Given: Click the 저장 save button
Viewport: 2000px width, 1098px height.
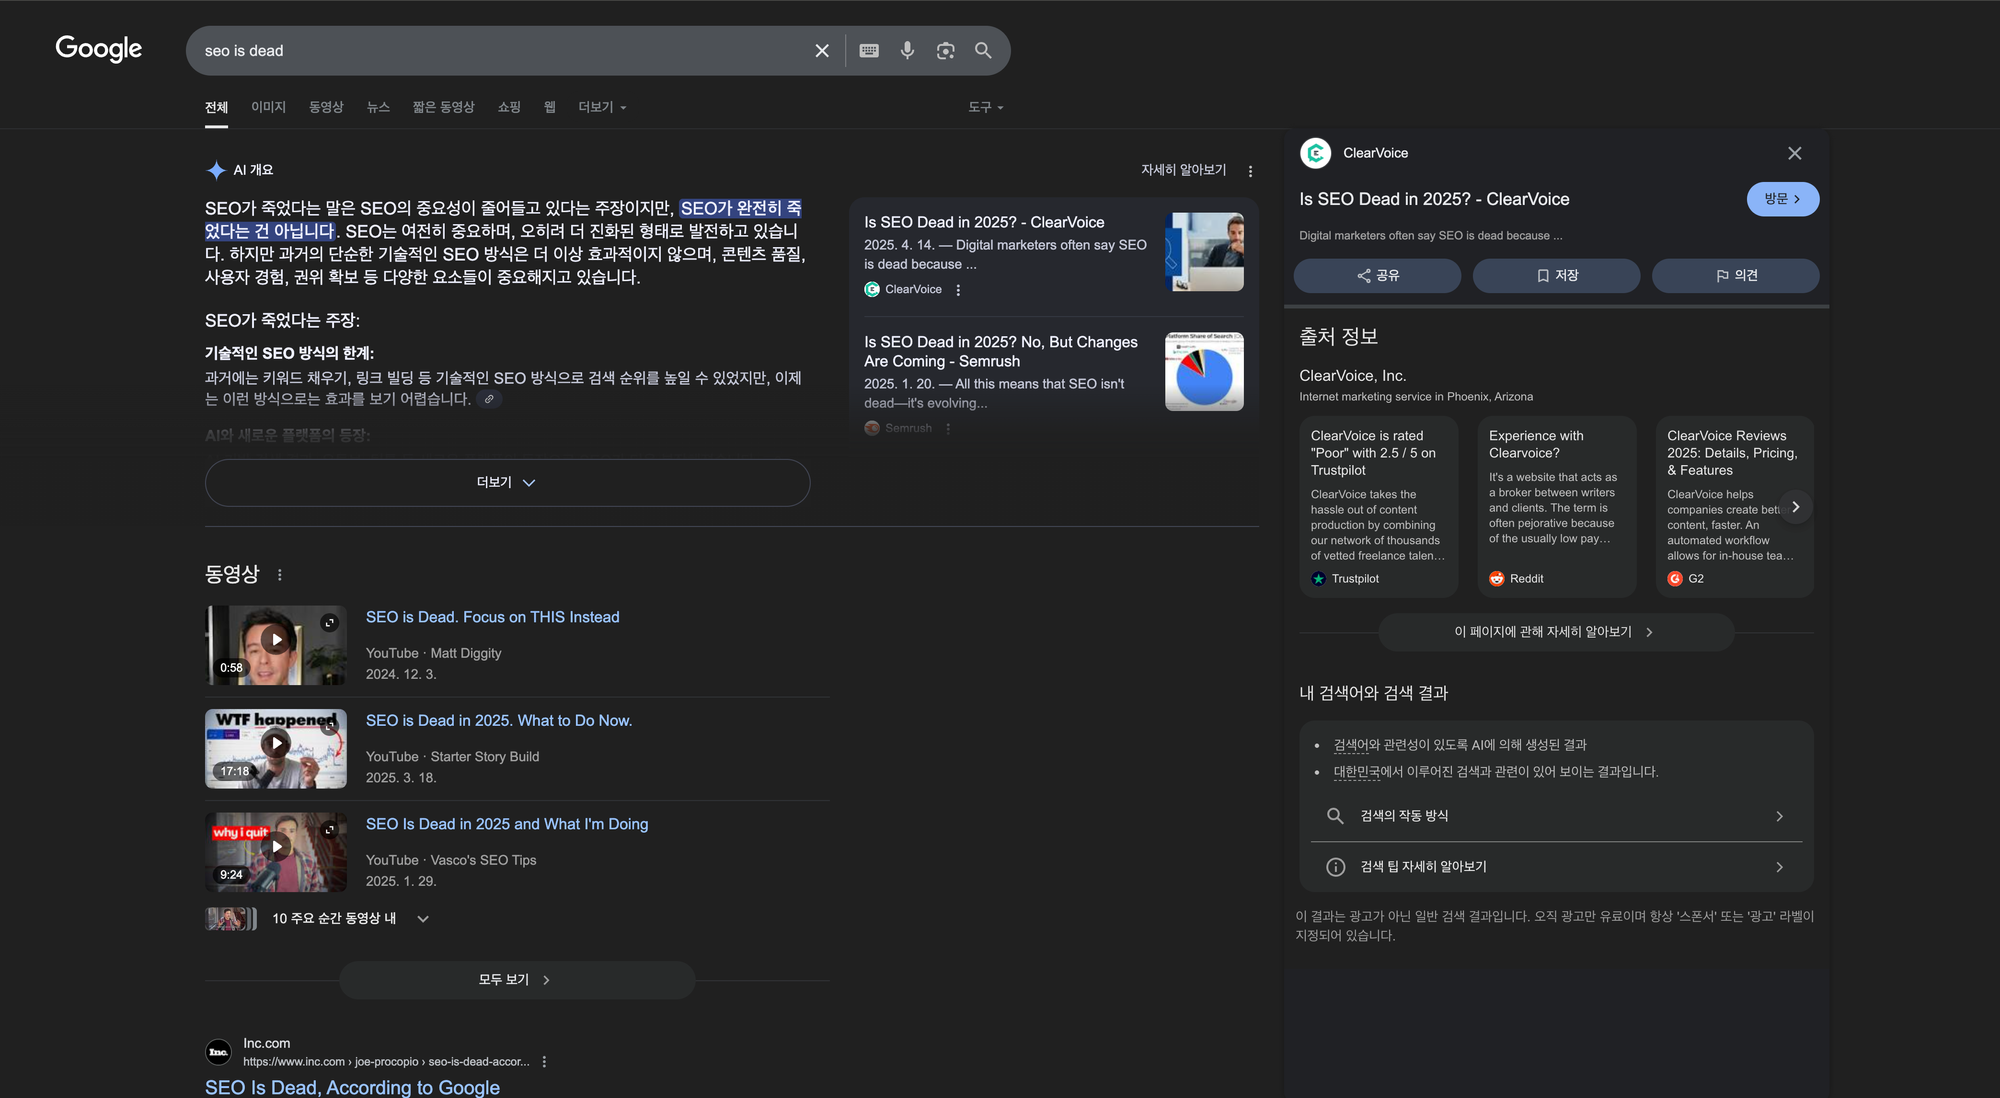Looking at the screenshot, I should 1556,276.
